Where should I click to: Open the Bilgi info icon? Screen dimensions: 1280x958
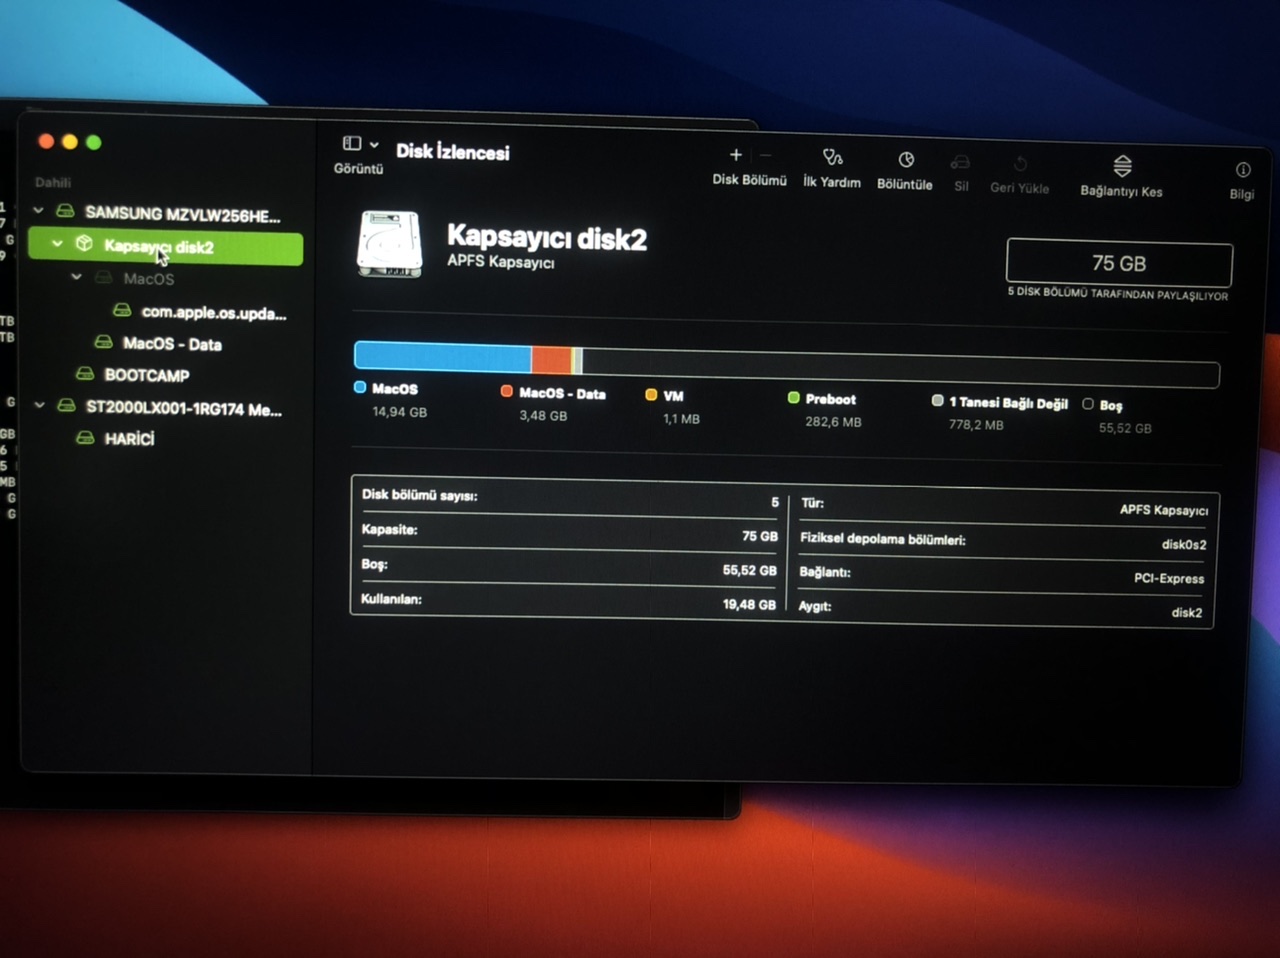point(1242,170)
